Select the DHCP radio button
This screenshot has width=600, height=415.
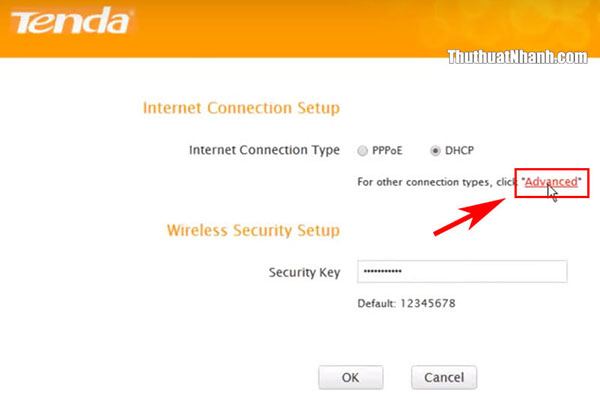point(435,151)
